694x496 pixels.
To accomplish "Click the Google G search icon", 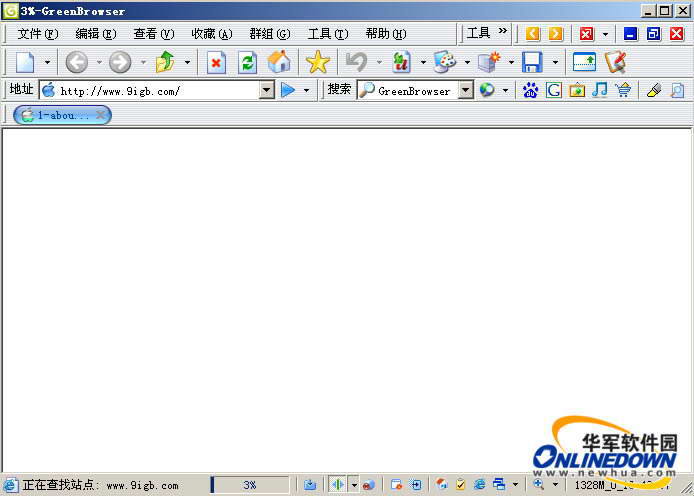I will [554, 90].
